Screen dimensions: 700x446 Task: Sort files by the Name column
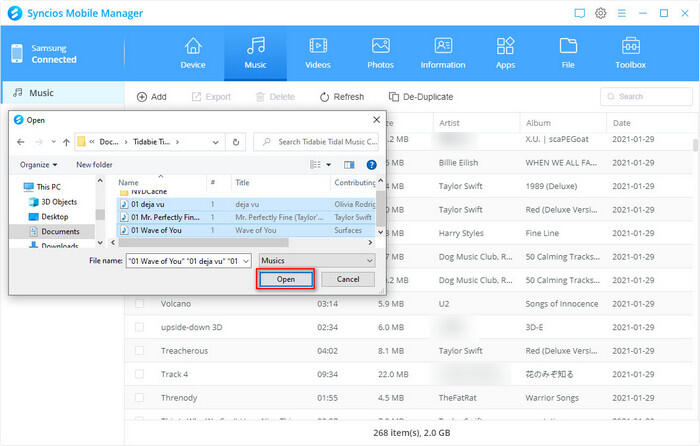coord(128,182)
